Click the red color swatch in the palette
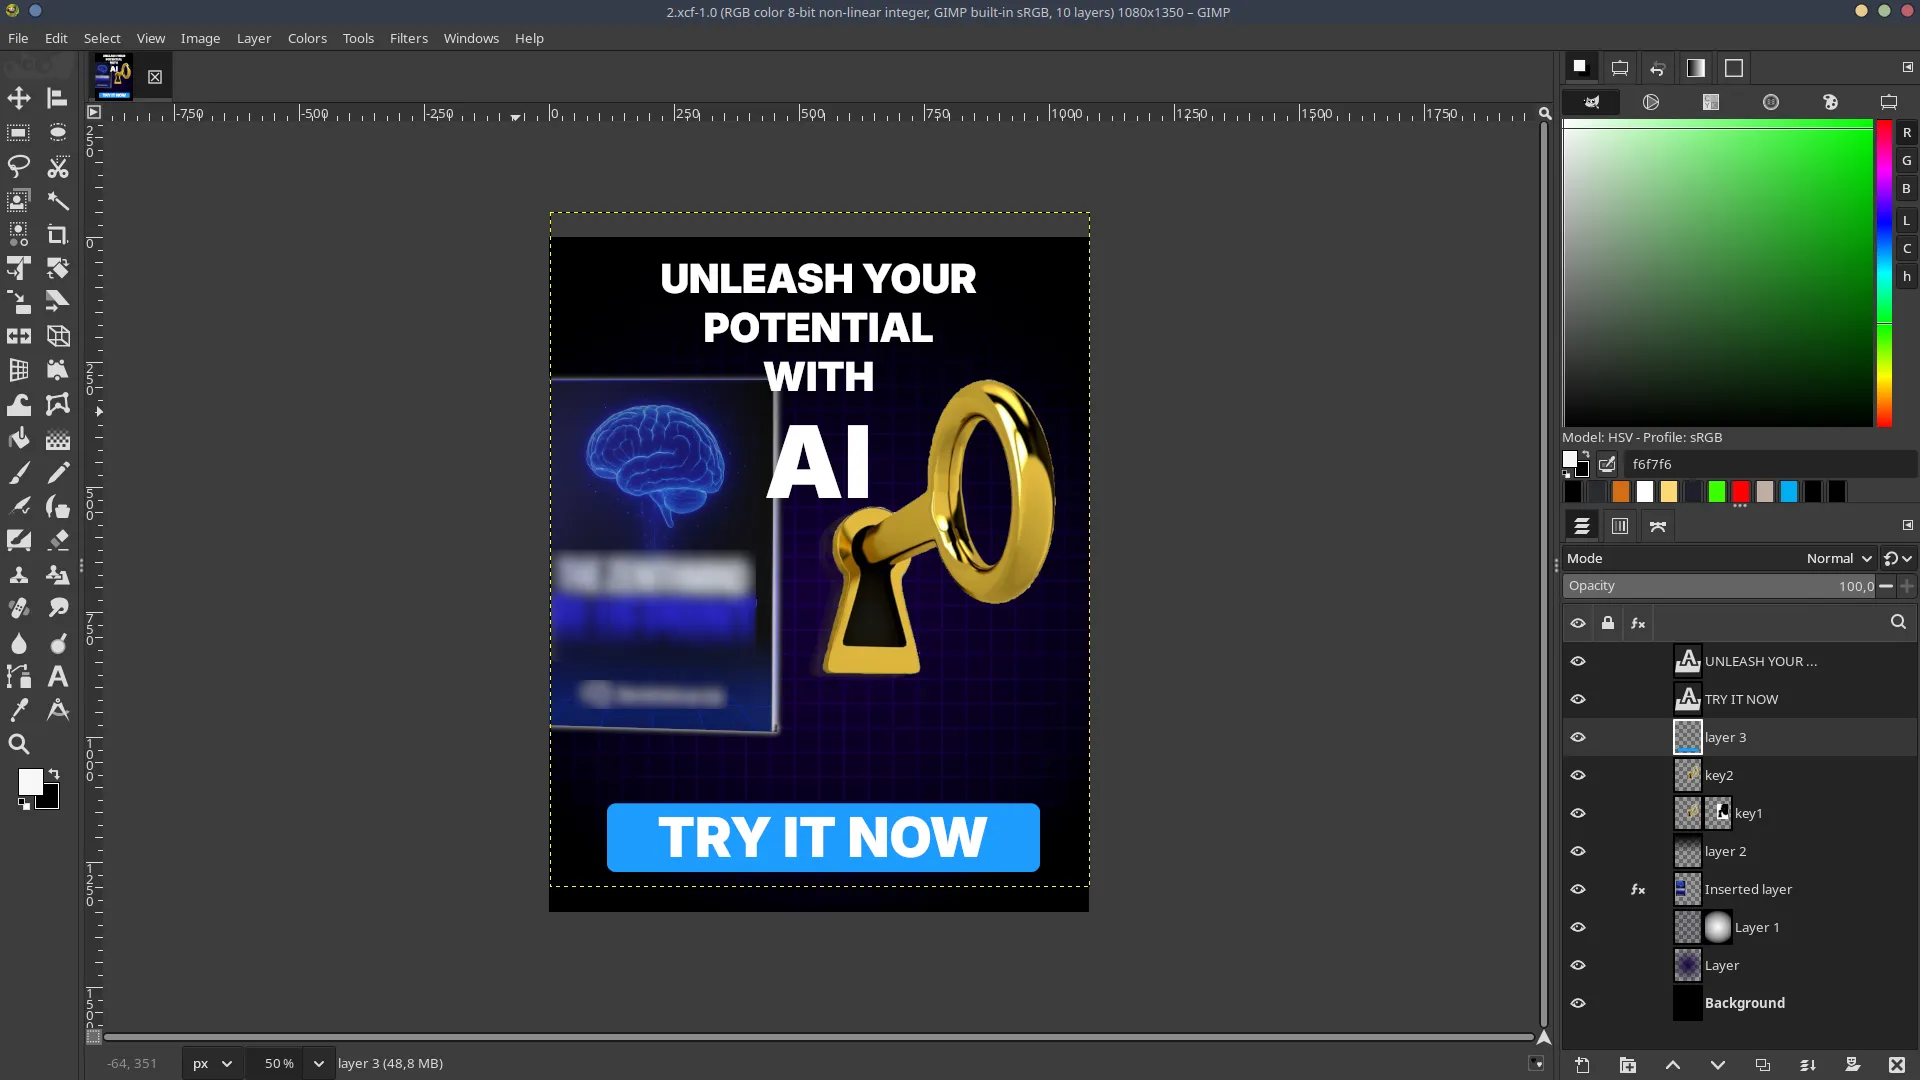 1740,492
